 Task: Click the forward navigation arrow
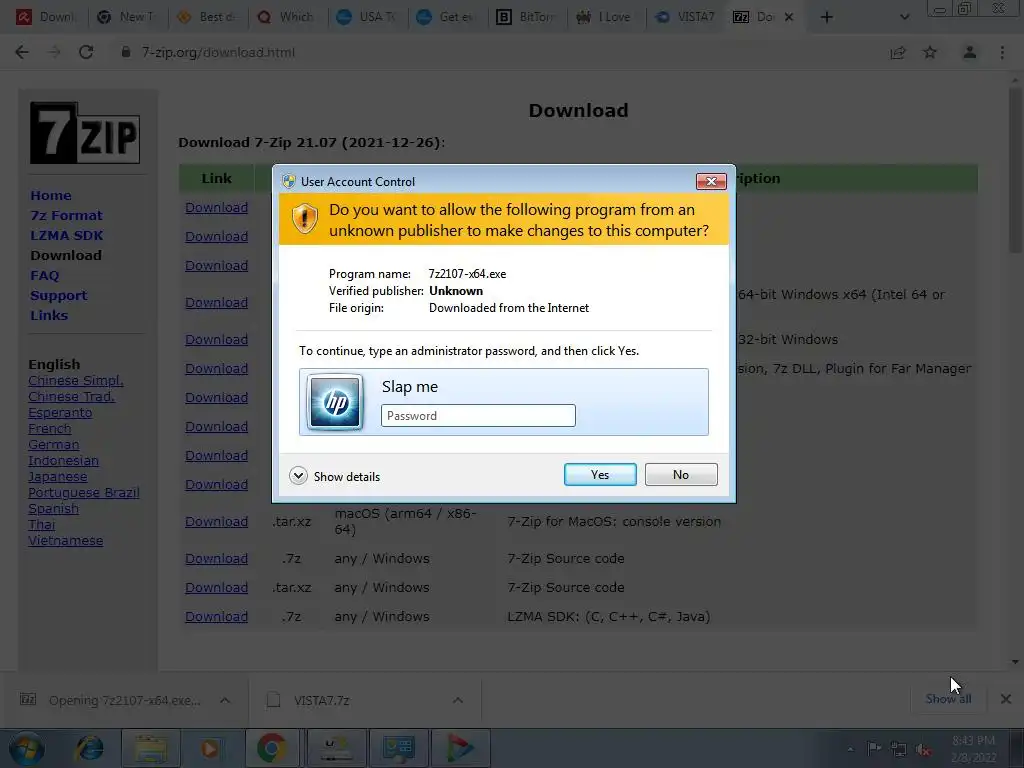tap(54, 52)
